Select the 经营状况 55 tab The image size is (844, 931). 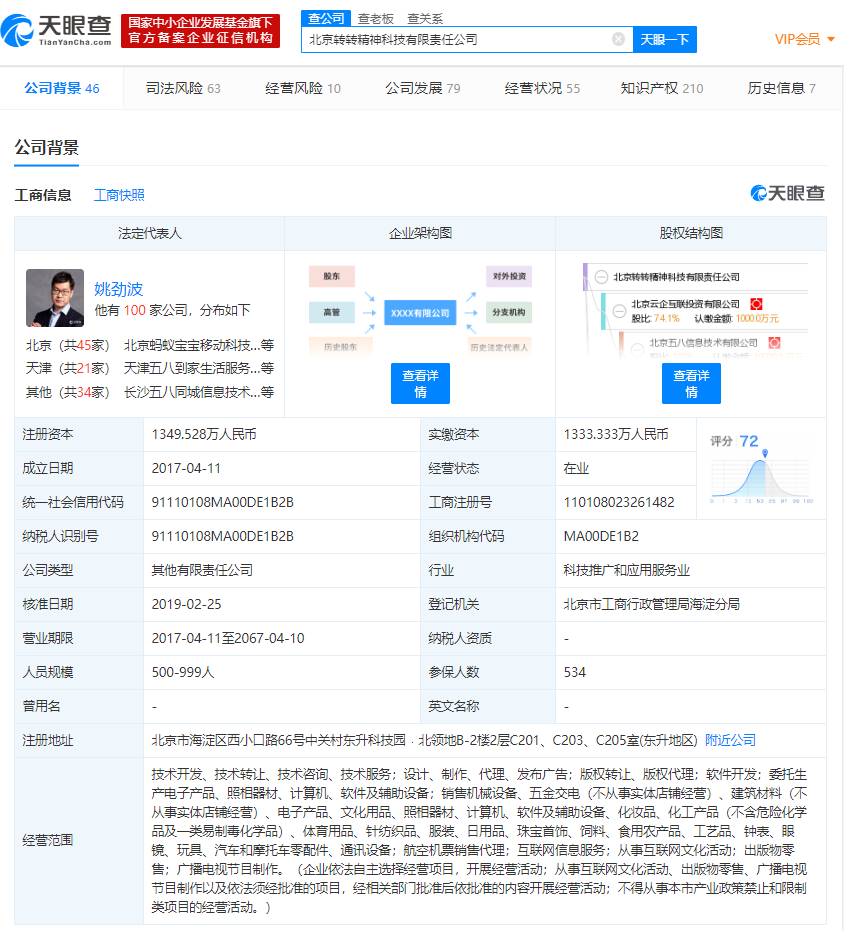542,88
